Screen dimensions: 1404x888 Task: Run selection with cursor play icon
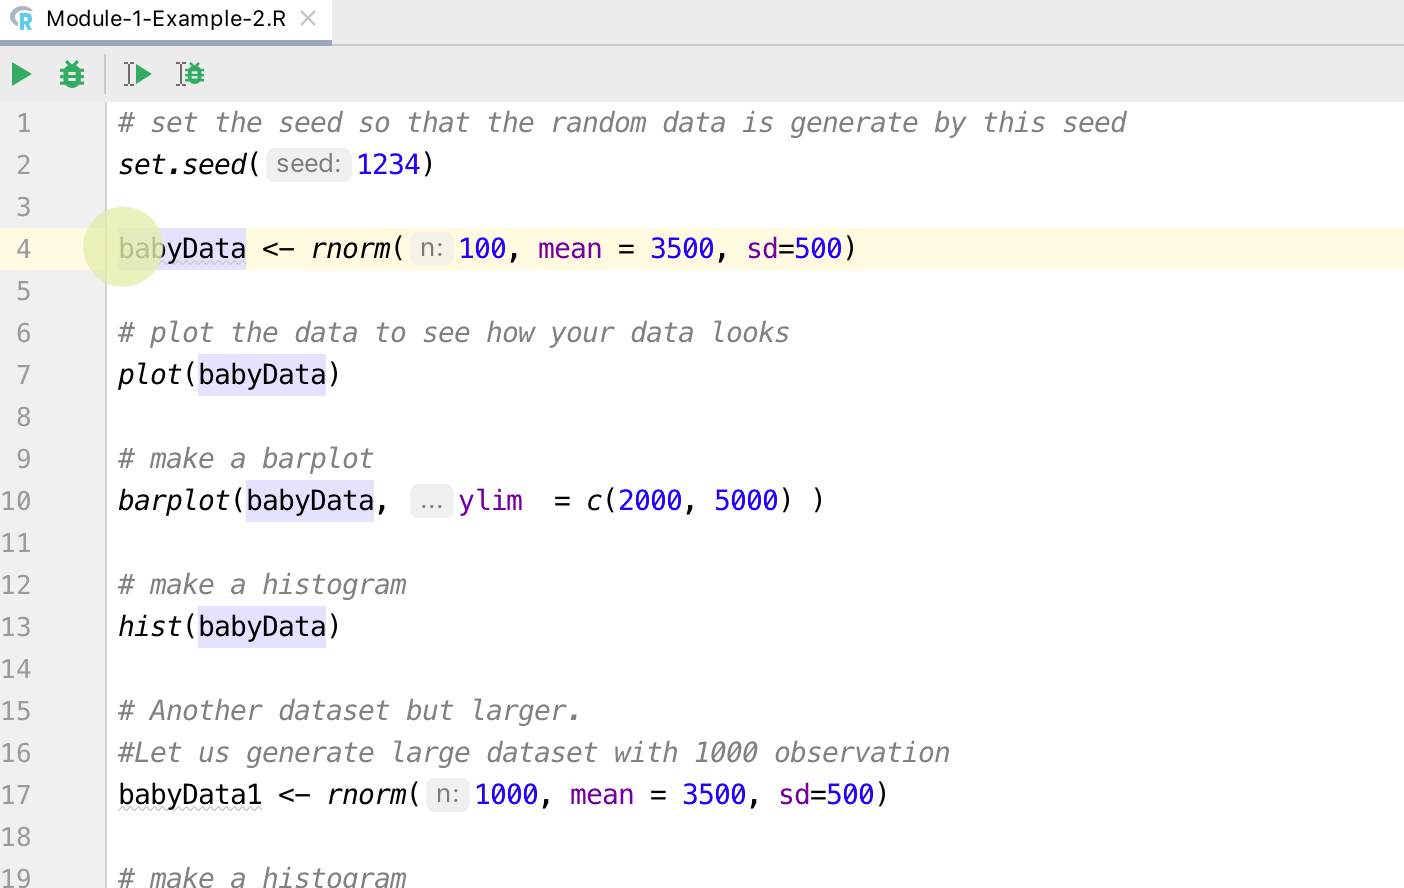(137, 74)
